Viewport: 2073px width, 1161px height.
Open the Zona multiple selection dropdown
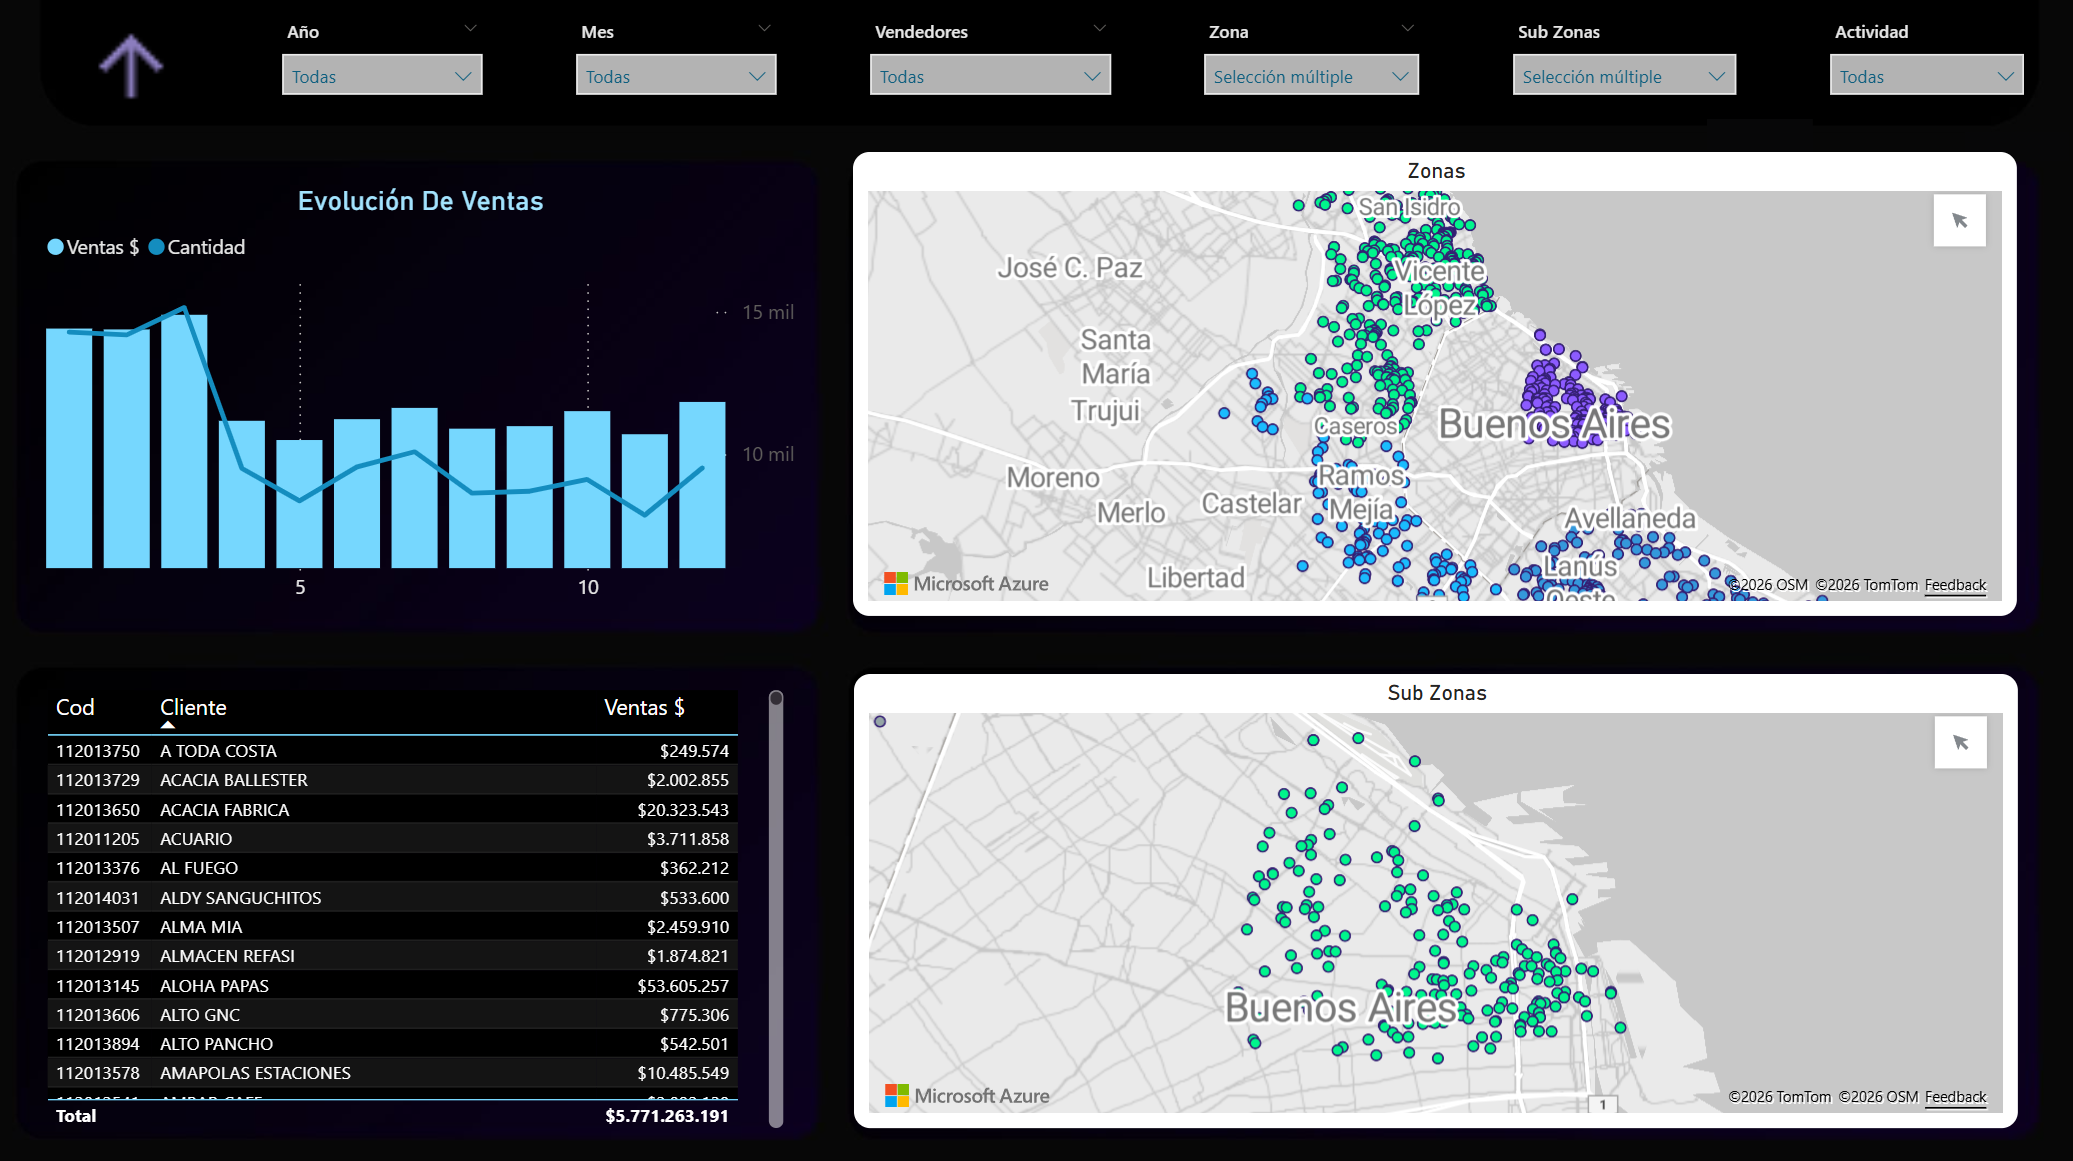[1311, 76]
